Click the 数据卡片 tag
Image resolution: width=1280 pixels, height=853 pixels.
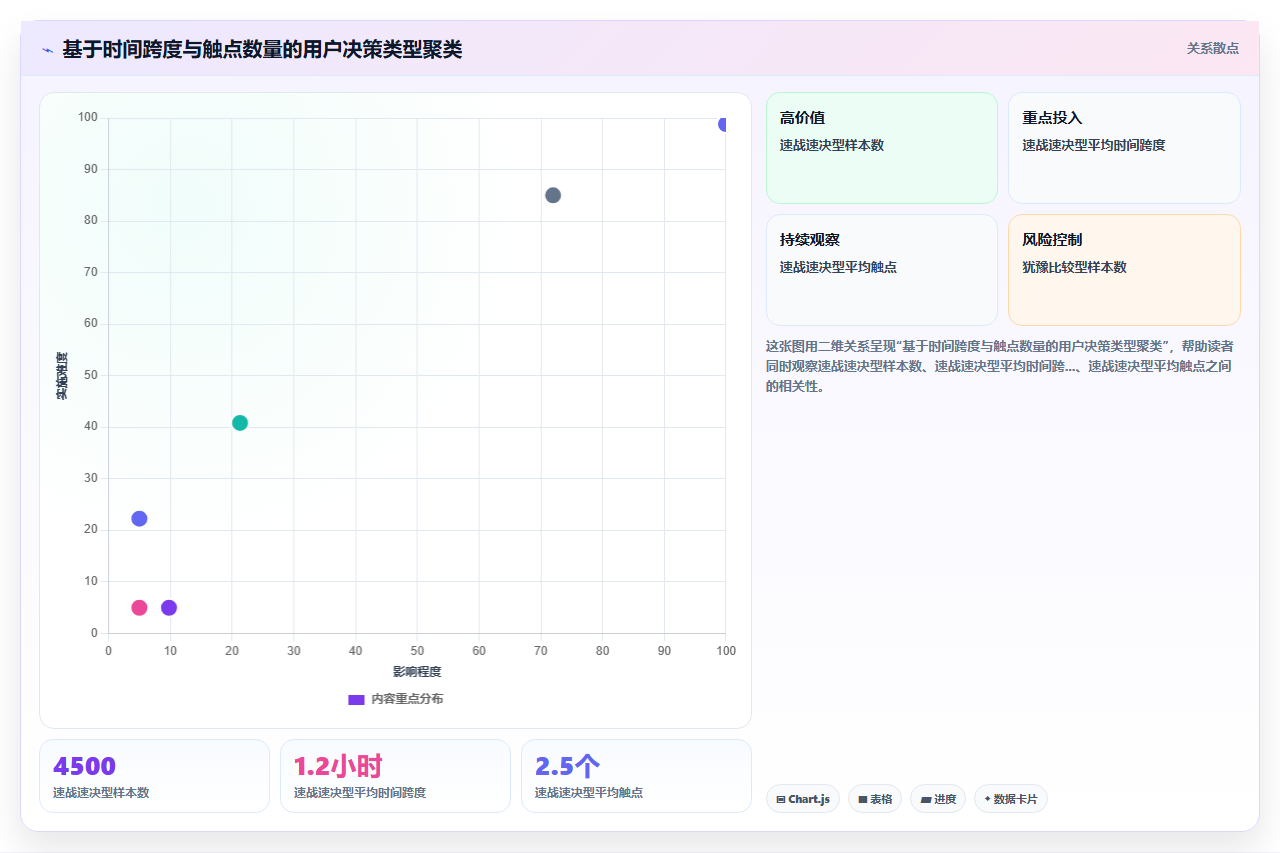[1011, 799]
